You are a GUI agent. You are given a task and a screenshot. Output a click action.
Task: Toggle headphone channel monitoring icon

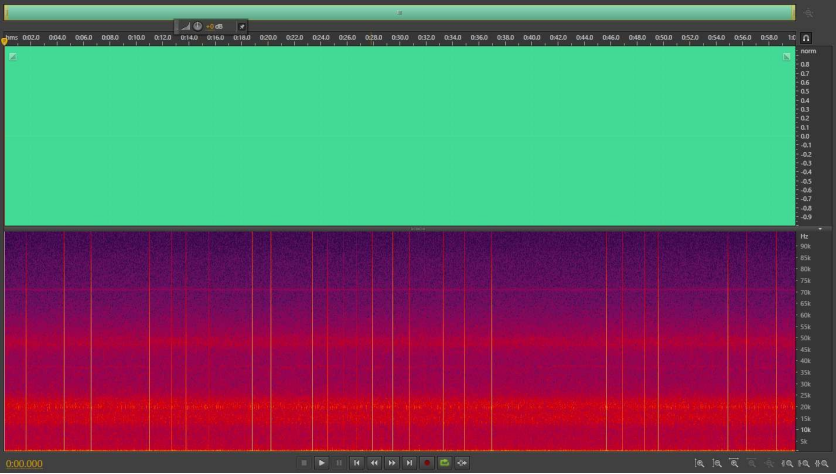click(x=806, y=38)
